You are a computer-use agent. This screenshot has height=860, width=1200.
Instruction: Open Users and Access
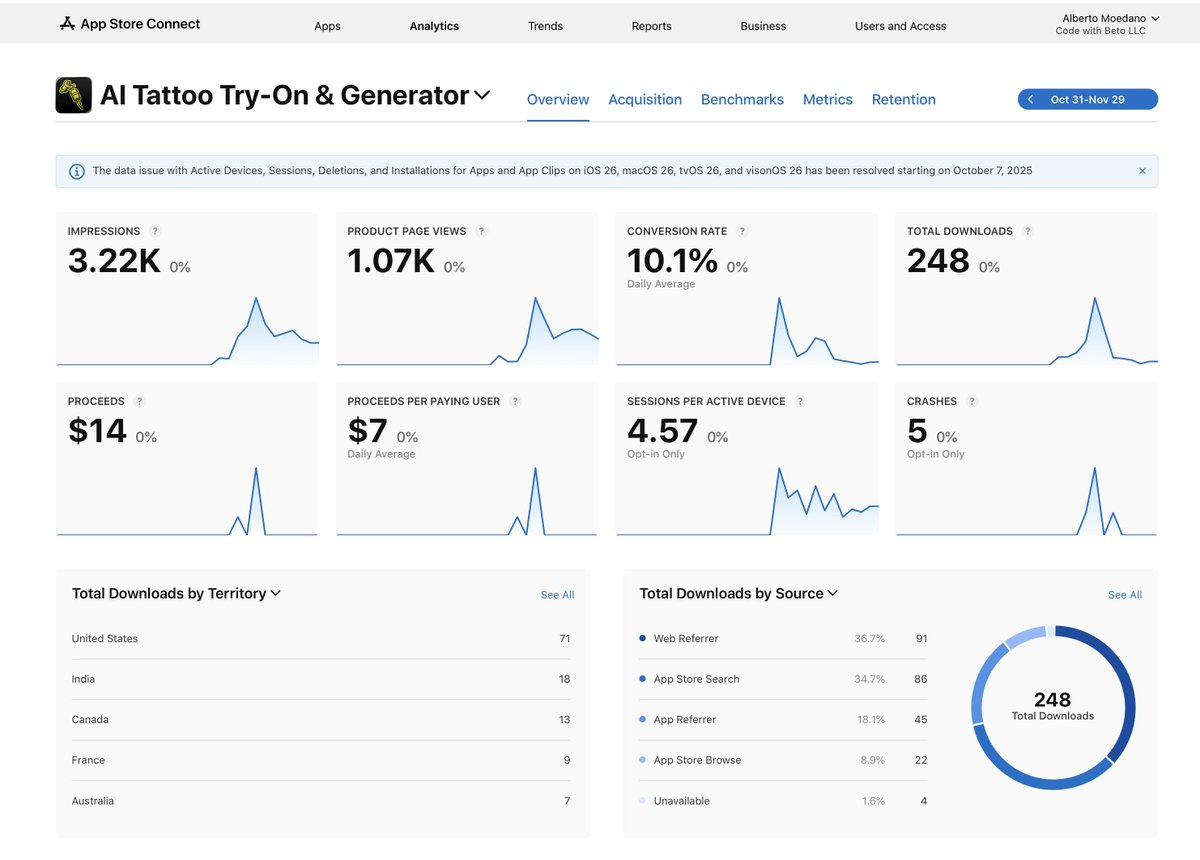[x=900, y=26]
